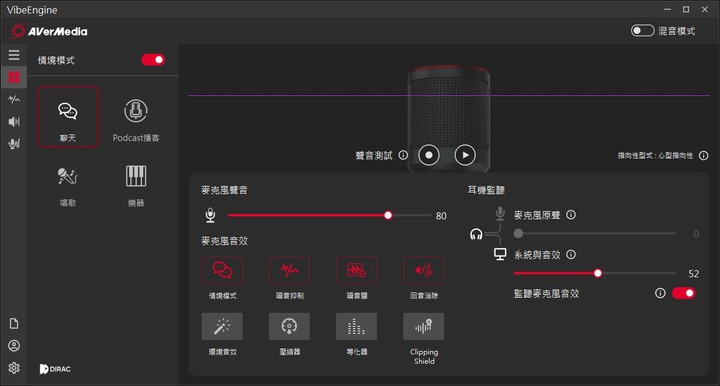Toggle the 噪音抑制 noise suppression effect
720x386 pixels.
(x=289, y=270)
